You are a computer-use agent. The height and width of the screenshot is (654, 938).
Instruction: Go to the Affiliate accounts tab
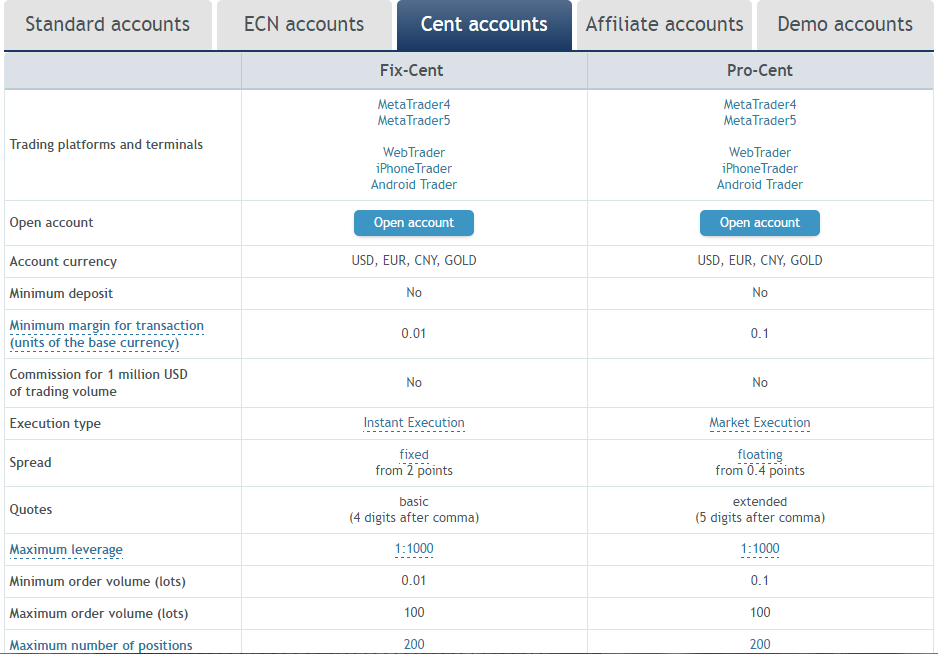pos(664,25)
